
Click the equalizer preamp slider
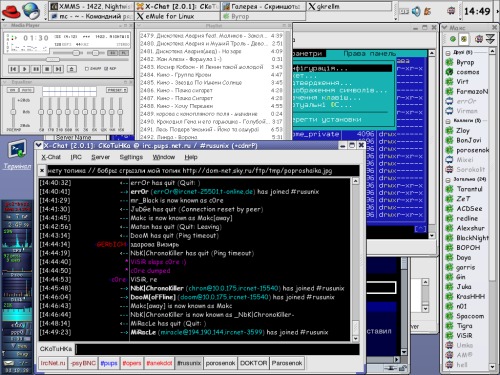tap(13, 112)
